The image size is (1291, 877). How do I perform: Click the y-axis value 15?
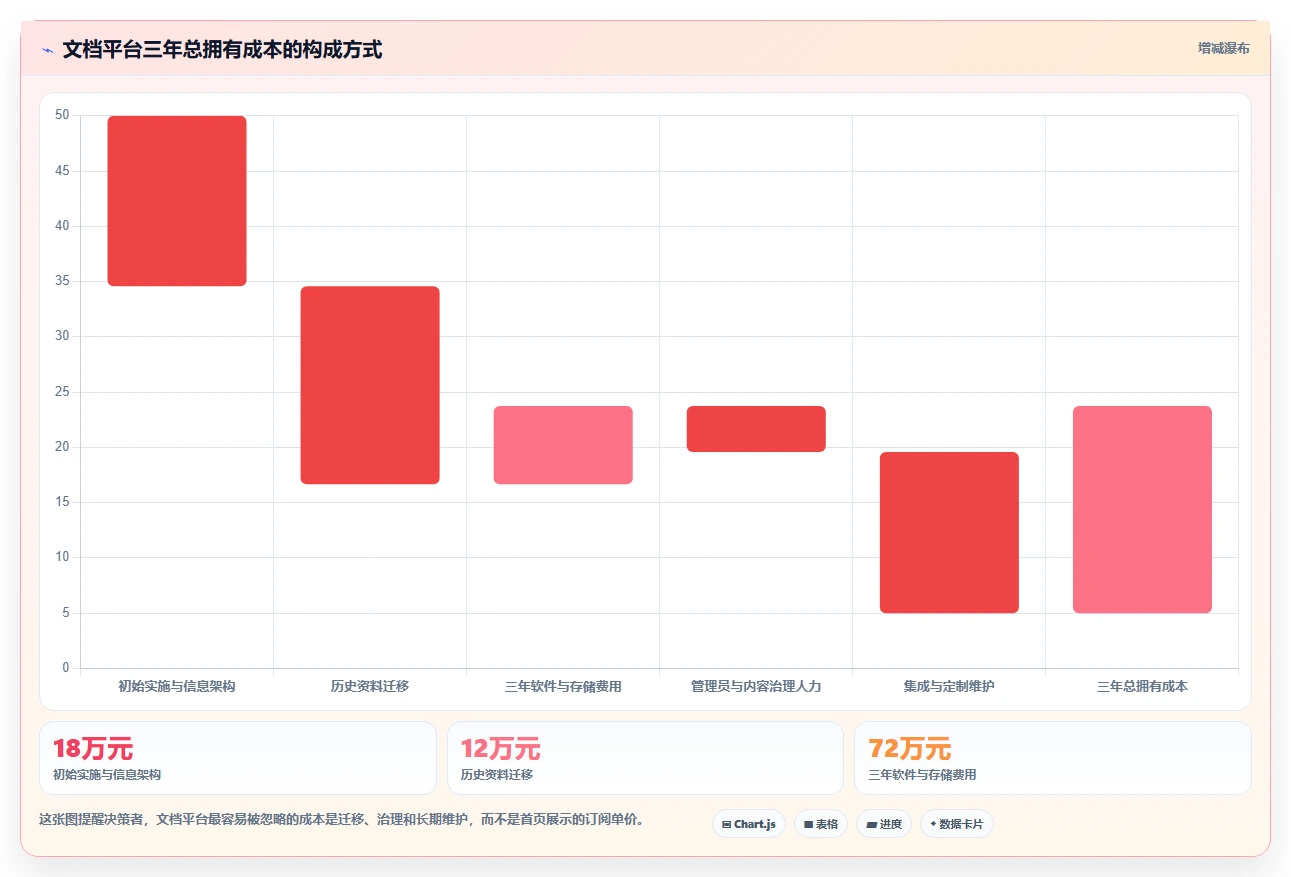62,502
